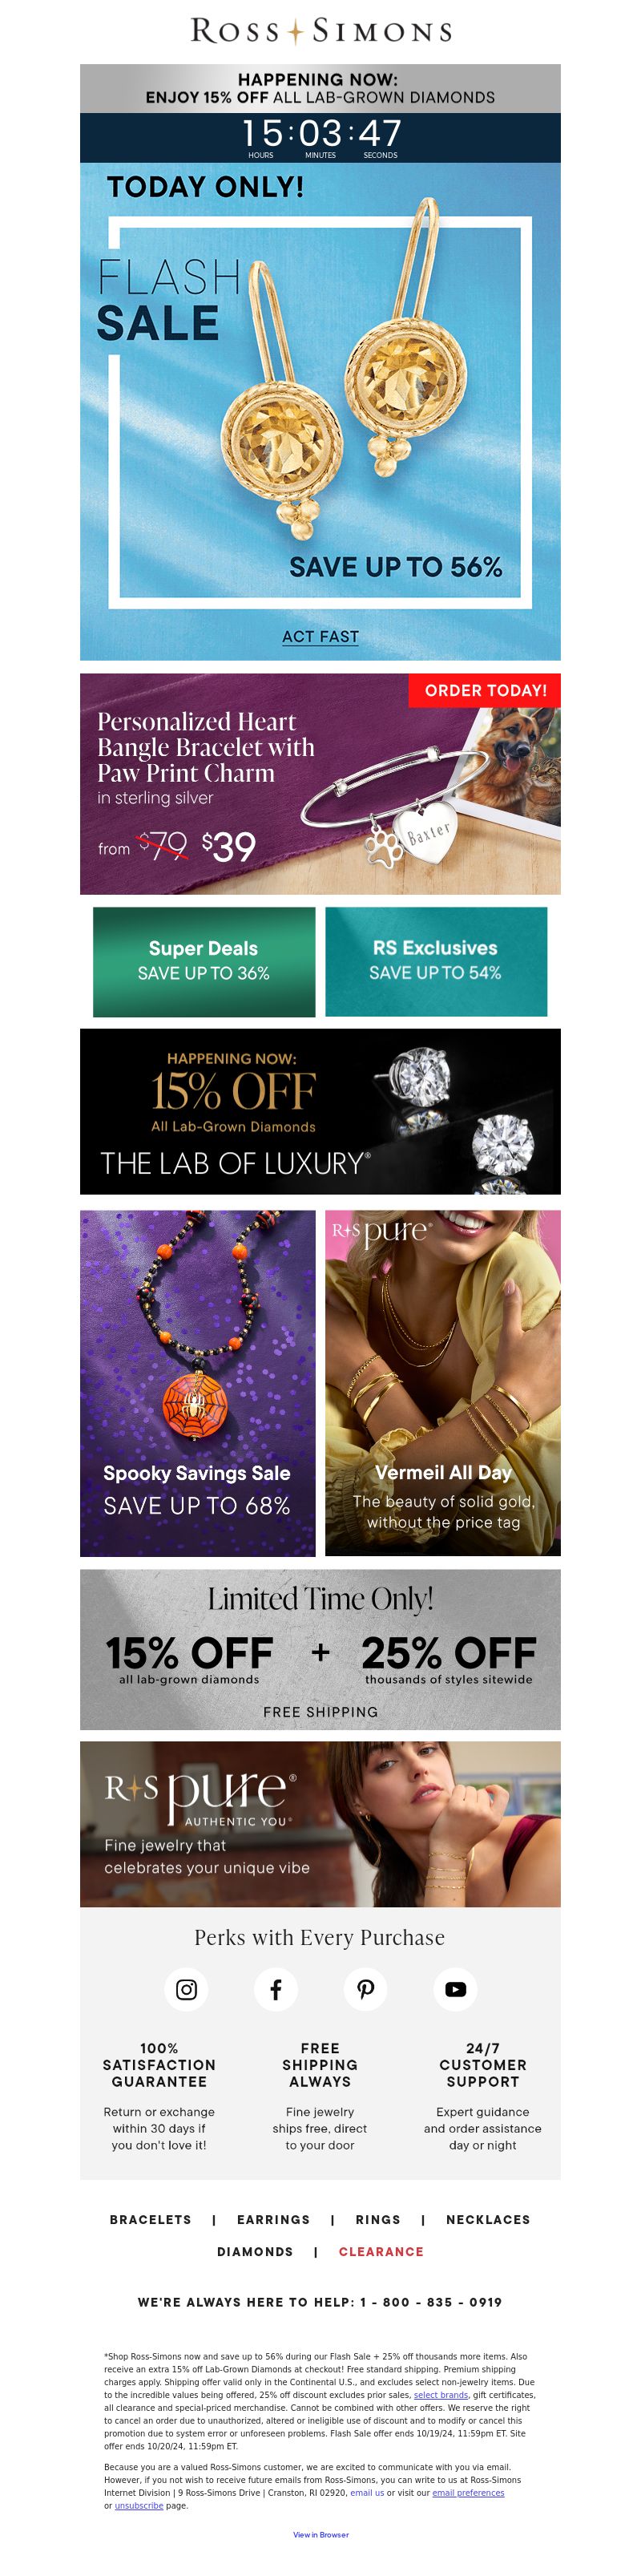Click the unsubscribe link
The height and width of the screenshot is (2576, 641).
coord(139,2505)
